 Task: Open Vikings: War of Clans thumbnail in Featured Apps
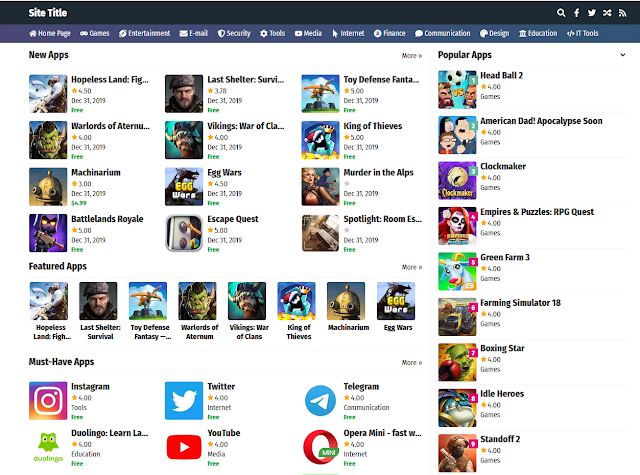(x=247, y=301)
